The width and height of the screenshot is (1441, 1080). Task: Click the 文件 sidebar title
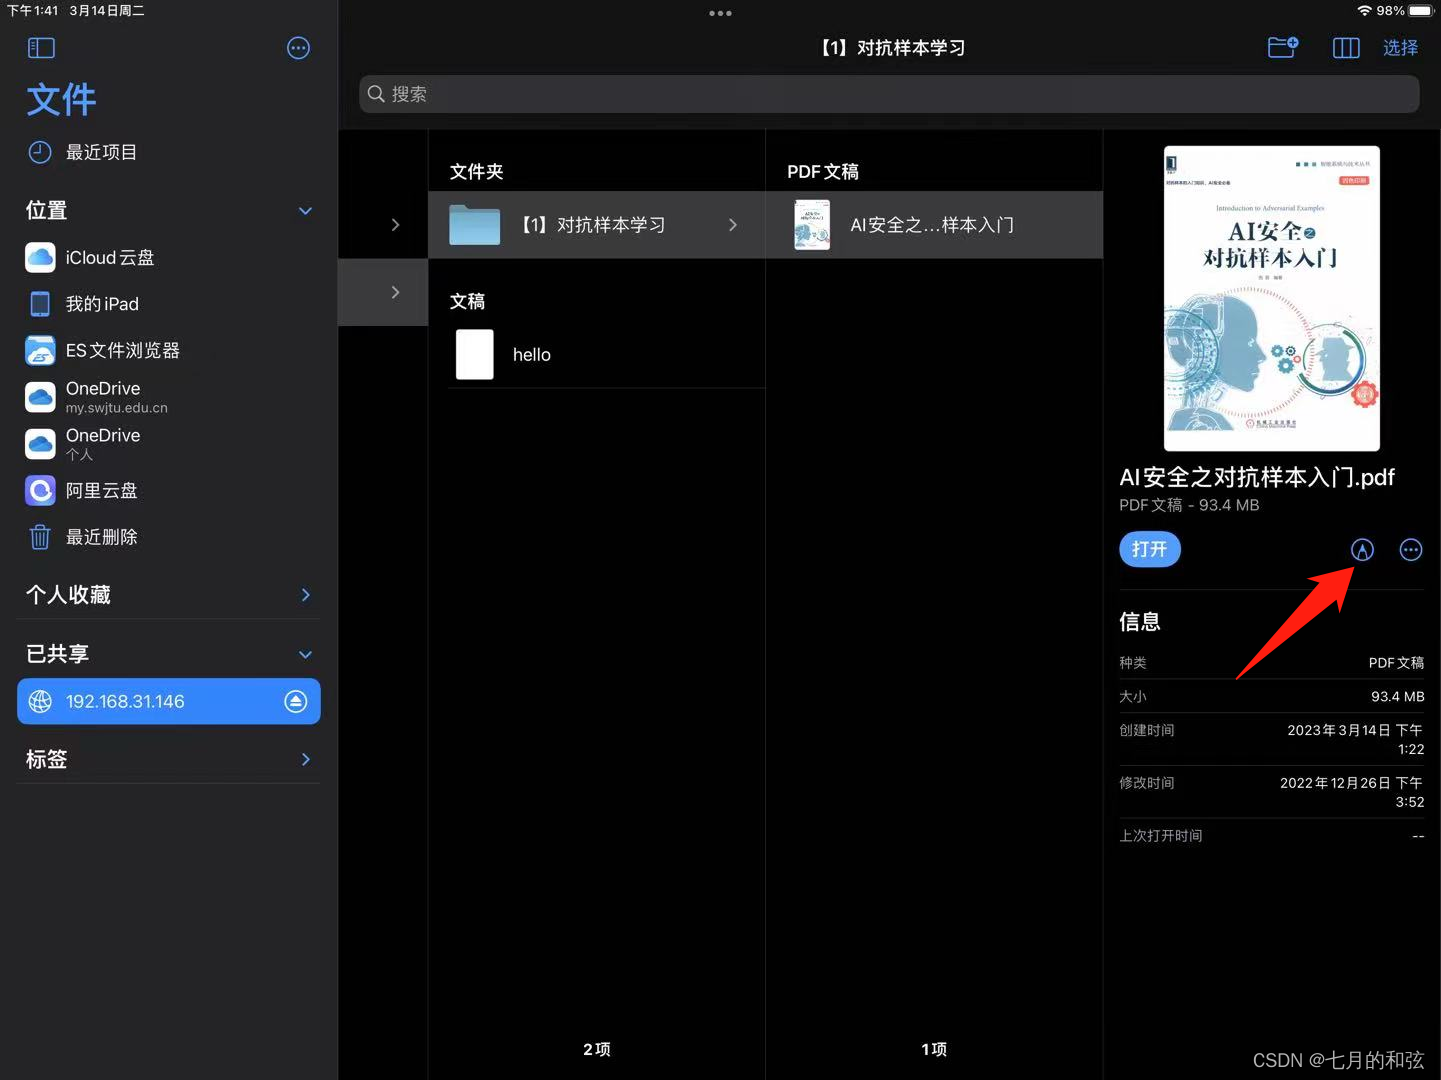click(61, 100)
